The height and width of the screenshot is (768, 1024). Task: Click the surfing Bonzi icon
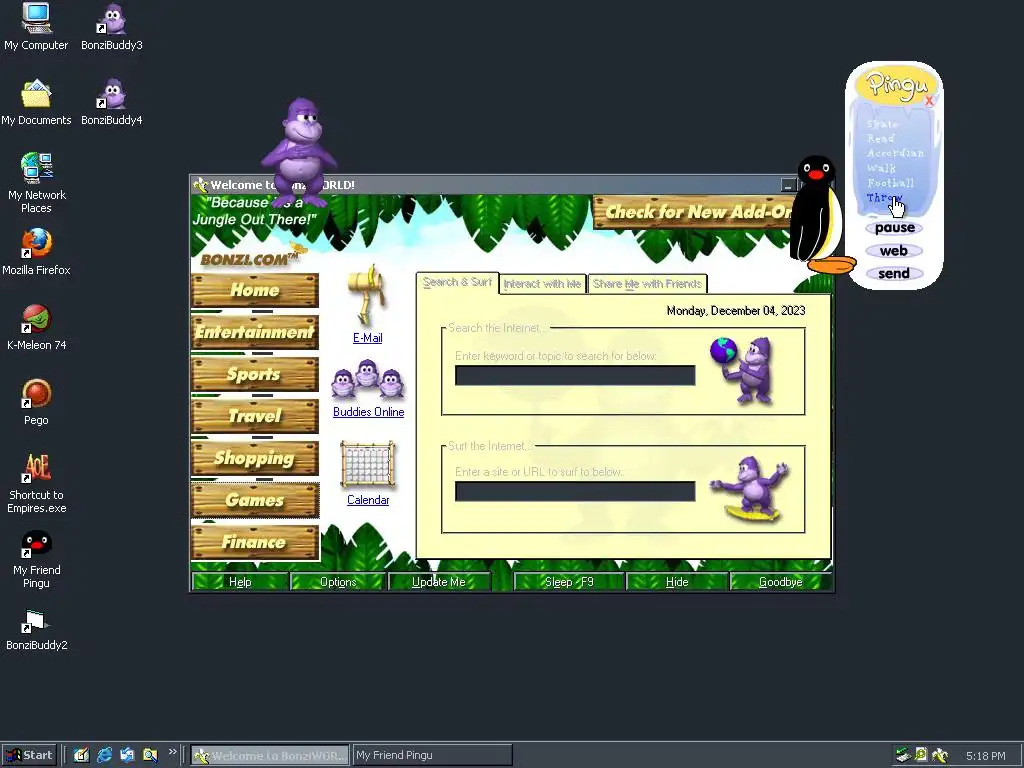(750, 489)
